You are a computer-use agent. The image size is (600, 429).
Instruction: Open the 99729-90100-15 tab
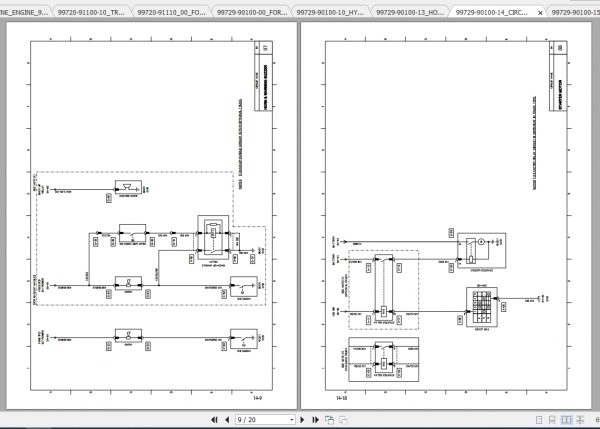575,12
